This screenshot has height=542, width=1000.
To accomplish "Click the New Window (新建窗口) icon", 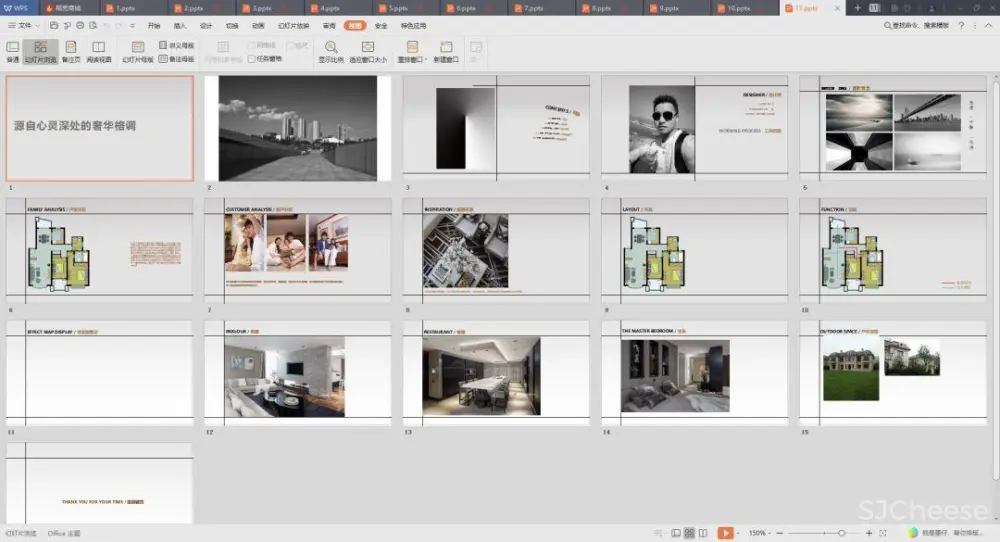I will point(446,47).
